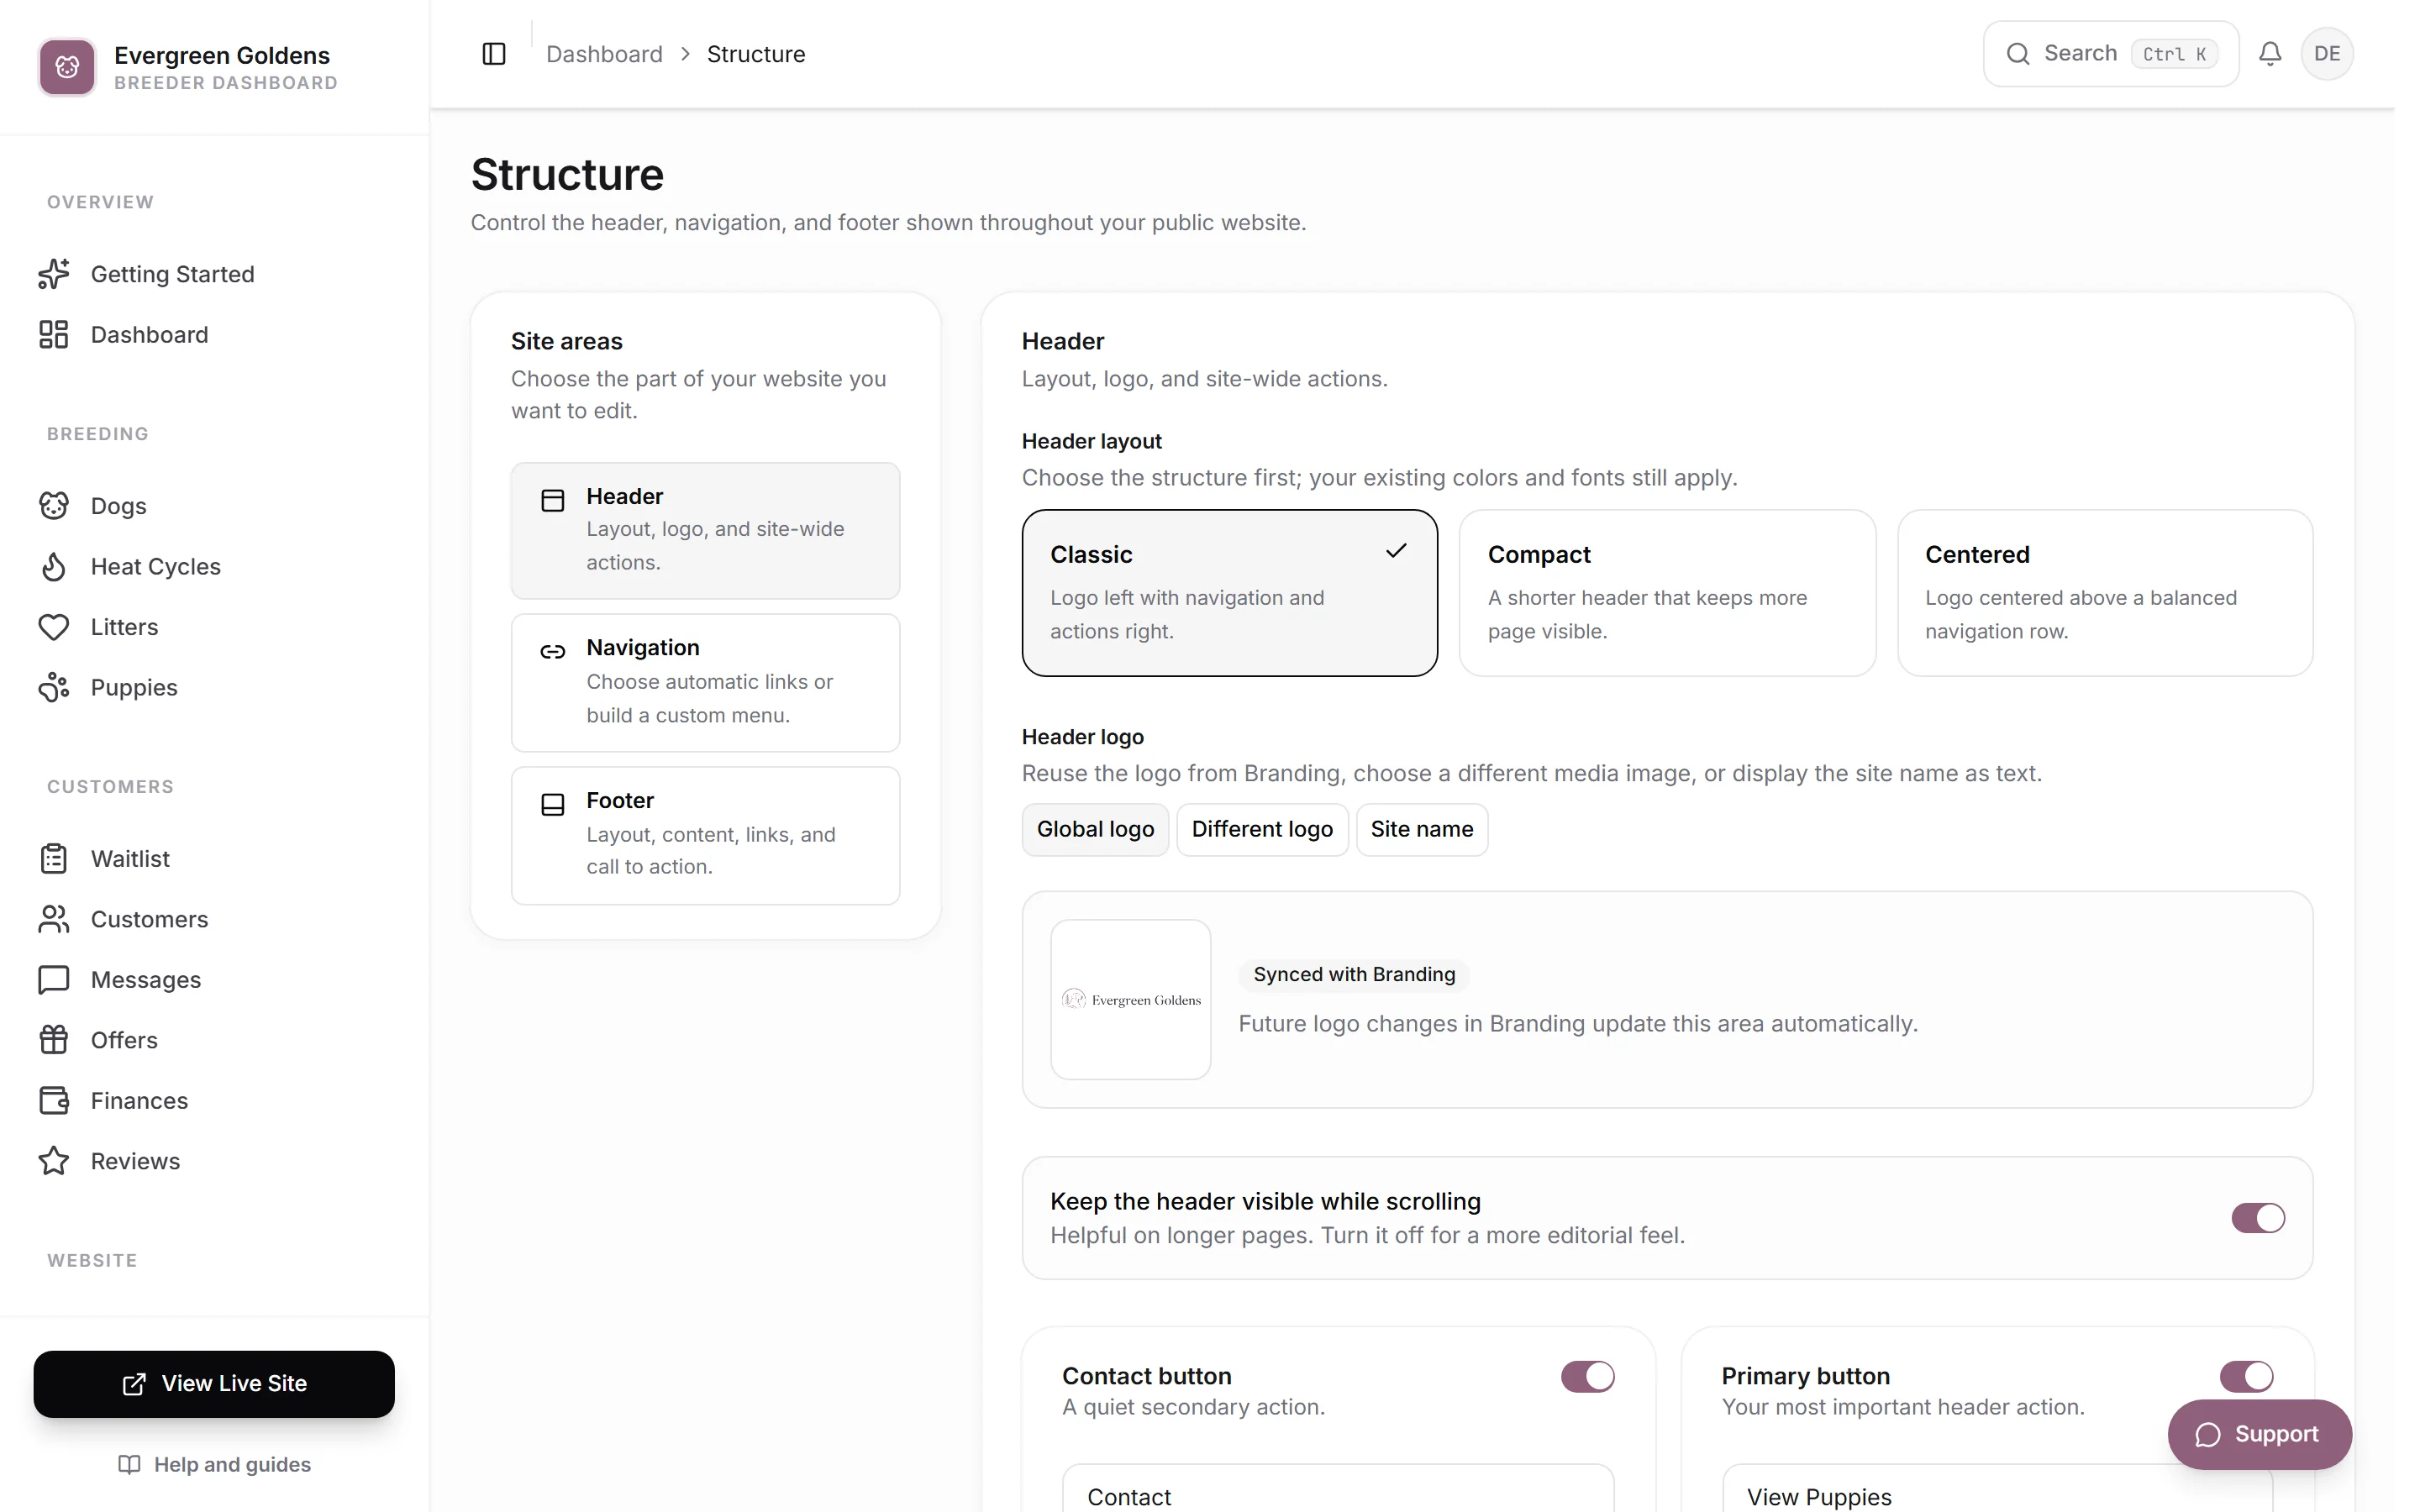The width and height of the screenshot is (2420, 1512).
Task: Choose the Different logo option
Action: [1262, 830]
